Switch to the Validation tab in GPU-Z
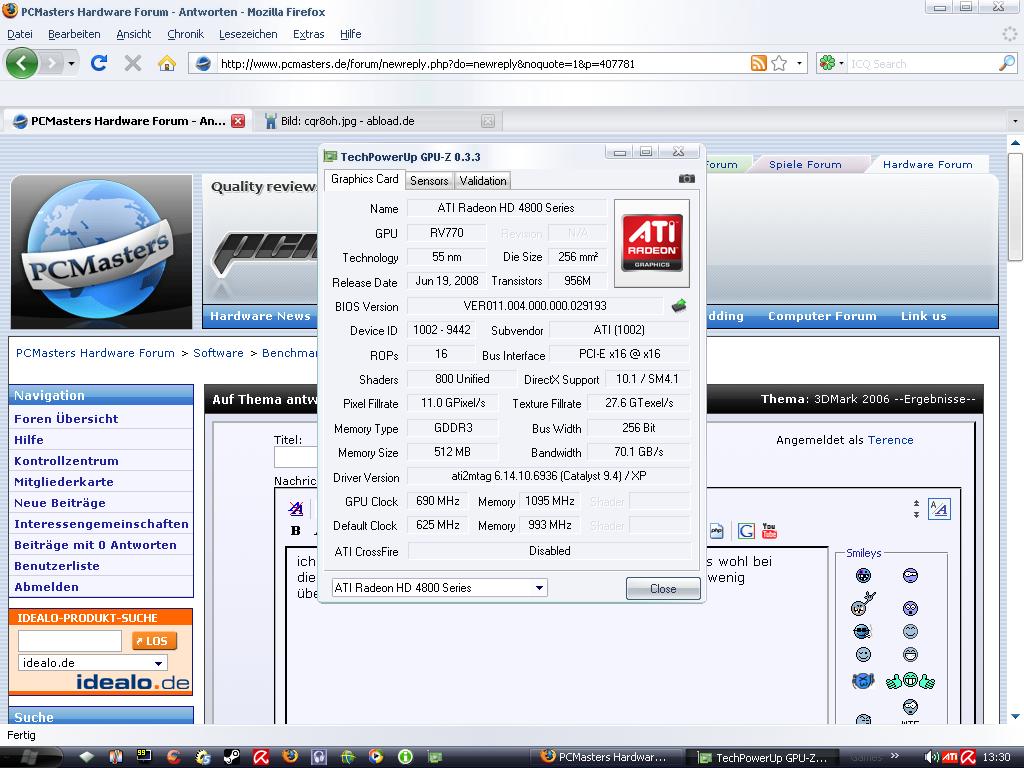The height and width of the screenshot is (768, 1024). pos(483,181)
